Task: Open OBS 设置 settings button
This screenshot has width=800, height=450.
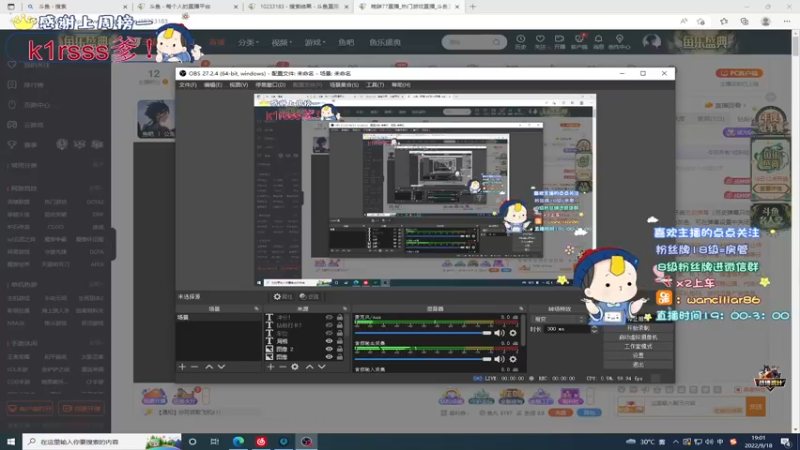Action: [x=638, y=356]
